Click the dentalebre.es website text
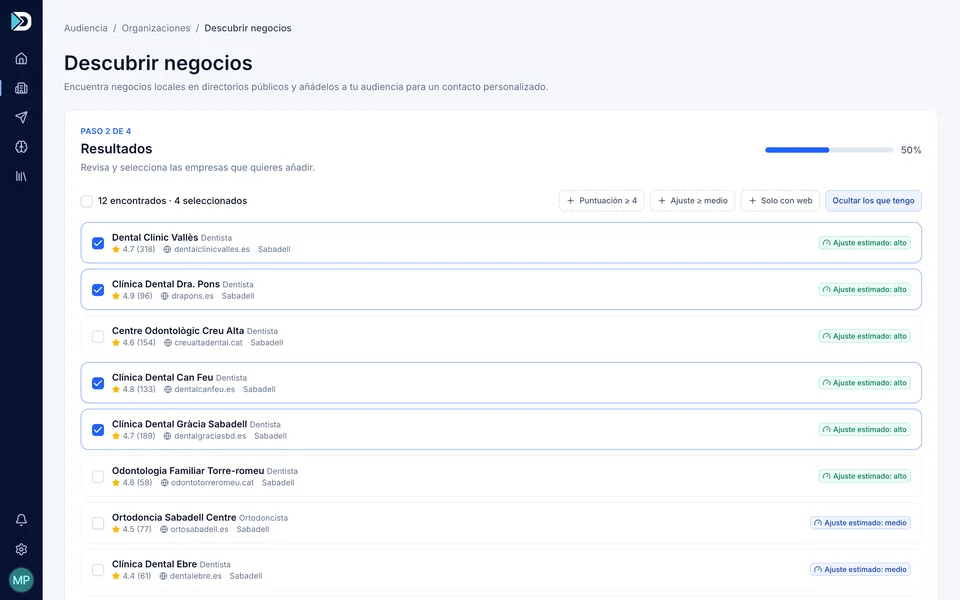Viewport: 960px width, 600px height. click(x=196, y=576)
